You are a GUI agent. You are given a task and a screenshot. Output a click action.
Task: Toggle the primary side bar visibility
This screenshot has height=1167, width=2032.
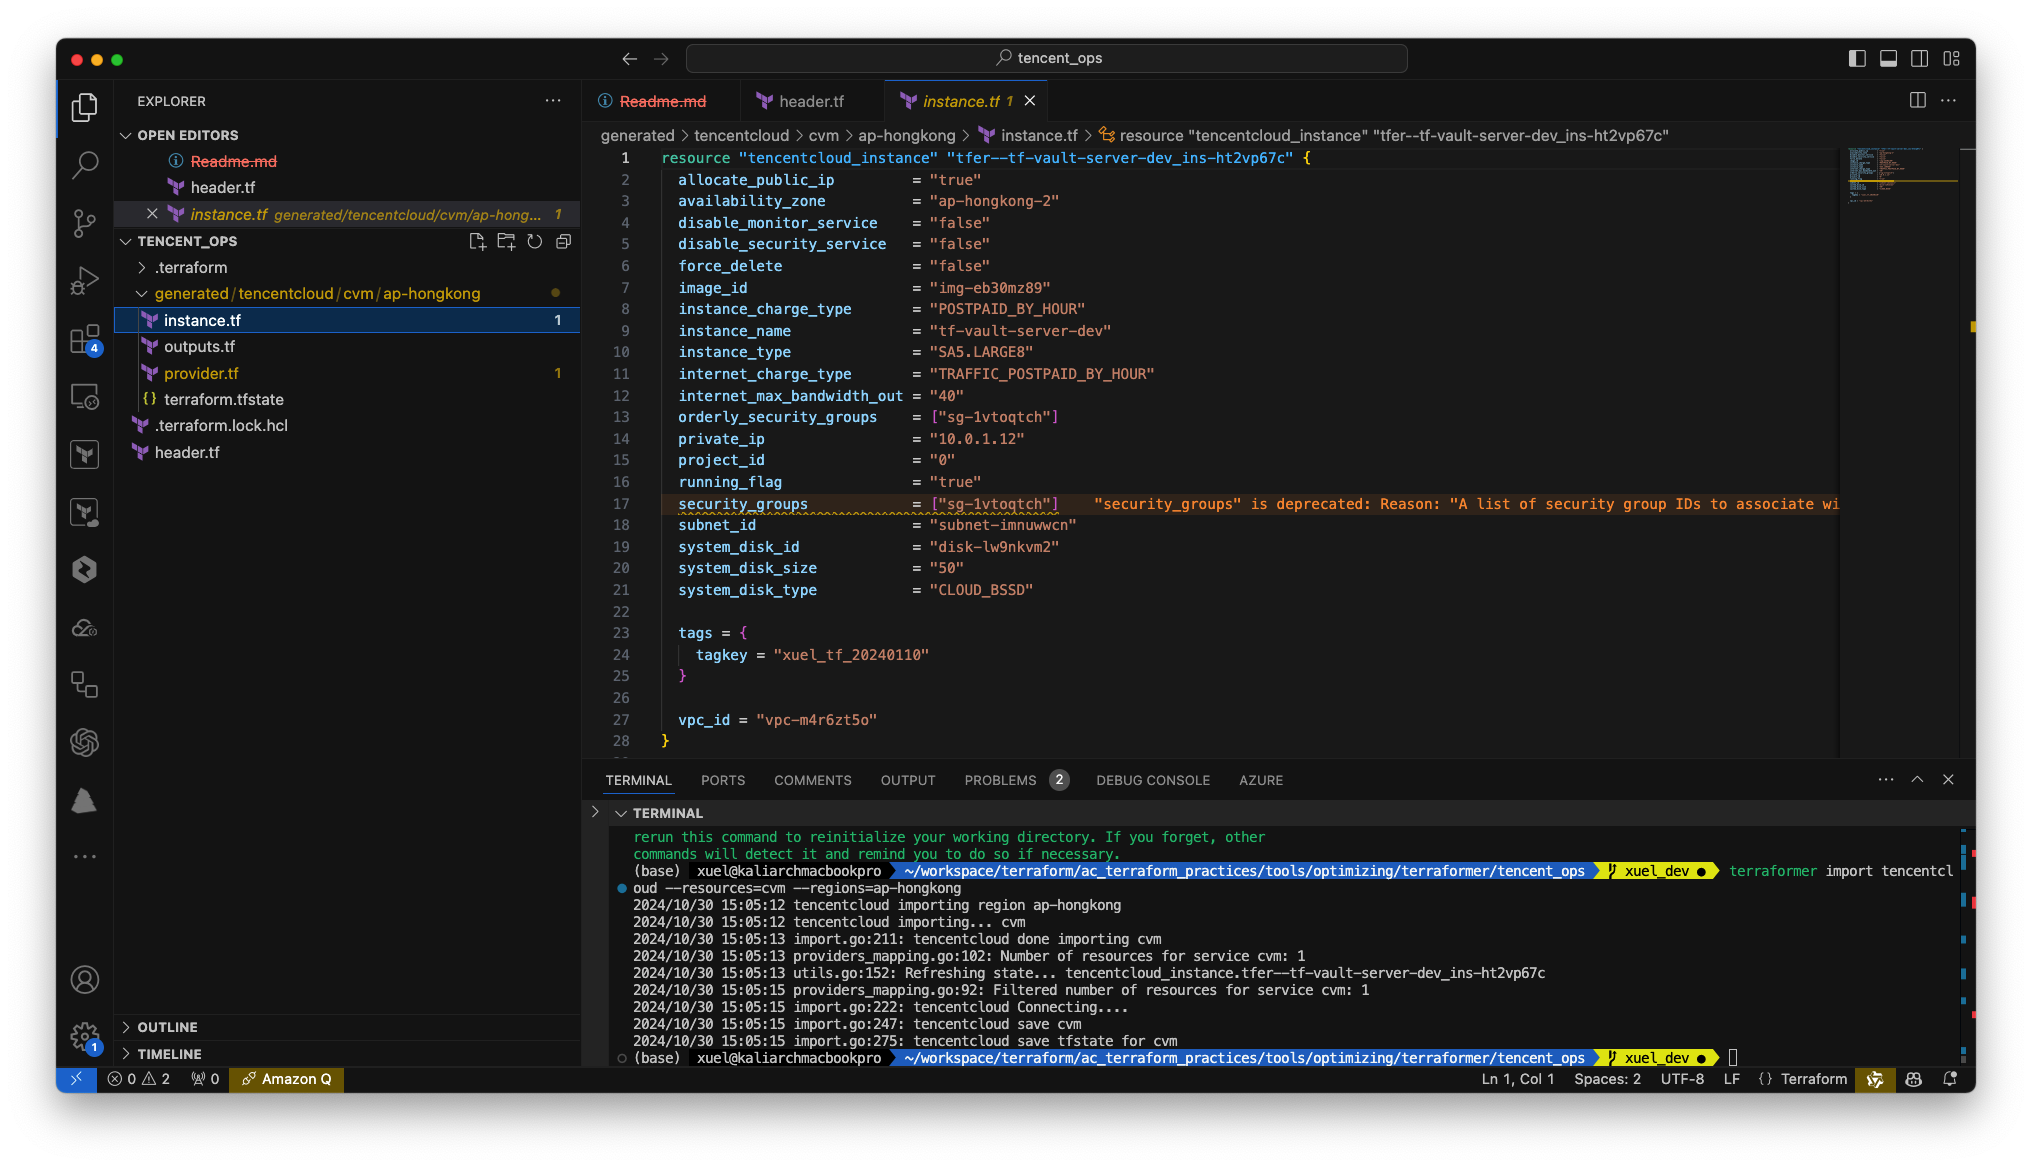pyautogui.click(x=1857, y=58)
